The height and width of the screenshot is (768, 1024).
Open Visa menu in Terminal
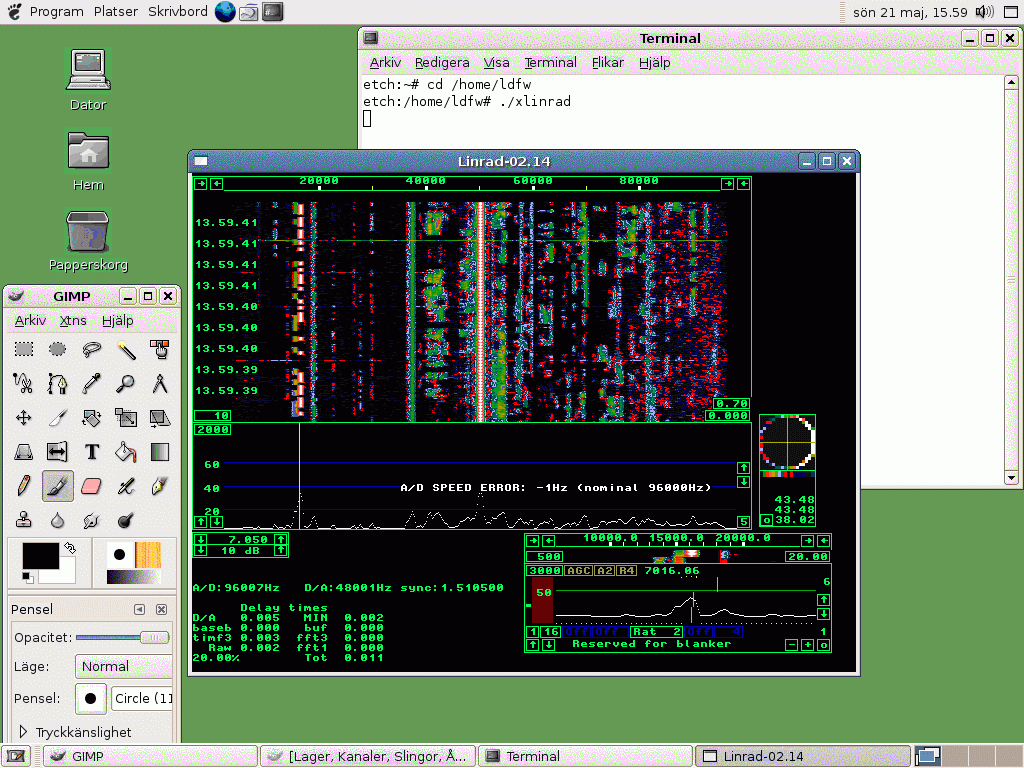[x=496, y=63]
